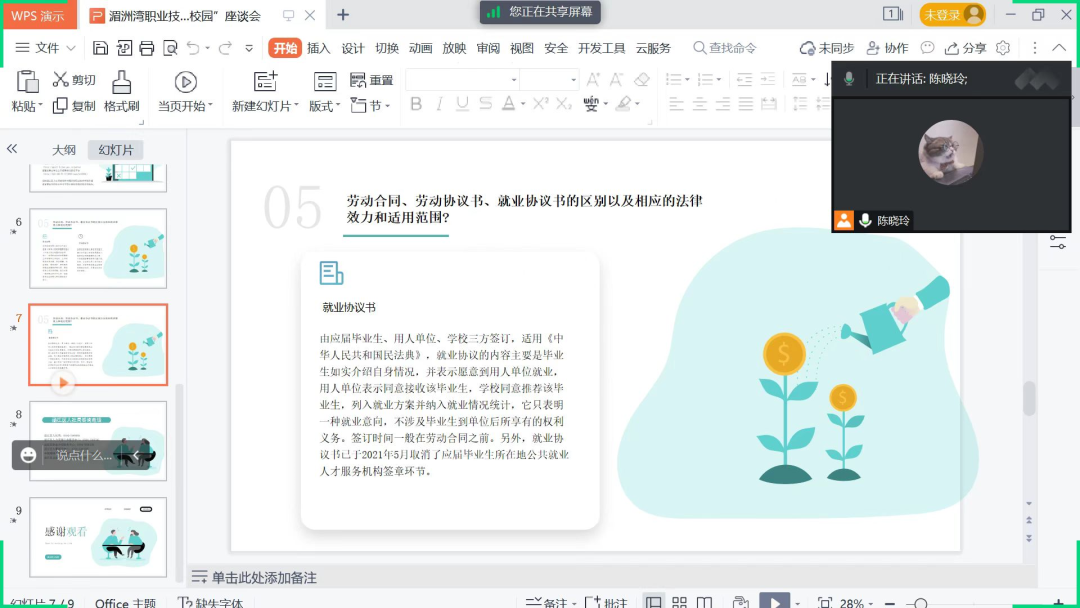This screenshot has width=1080, height=608.
Task: Click the 缺失字体 missing fonts button
Action: tap(211, 602)
